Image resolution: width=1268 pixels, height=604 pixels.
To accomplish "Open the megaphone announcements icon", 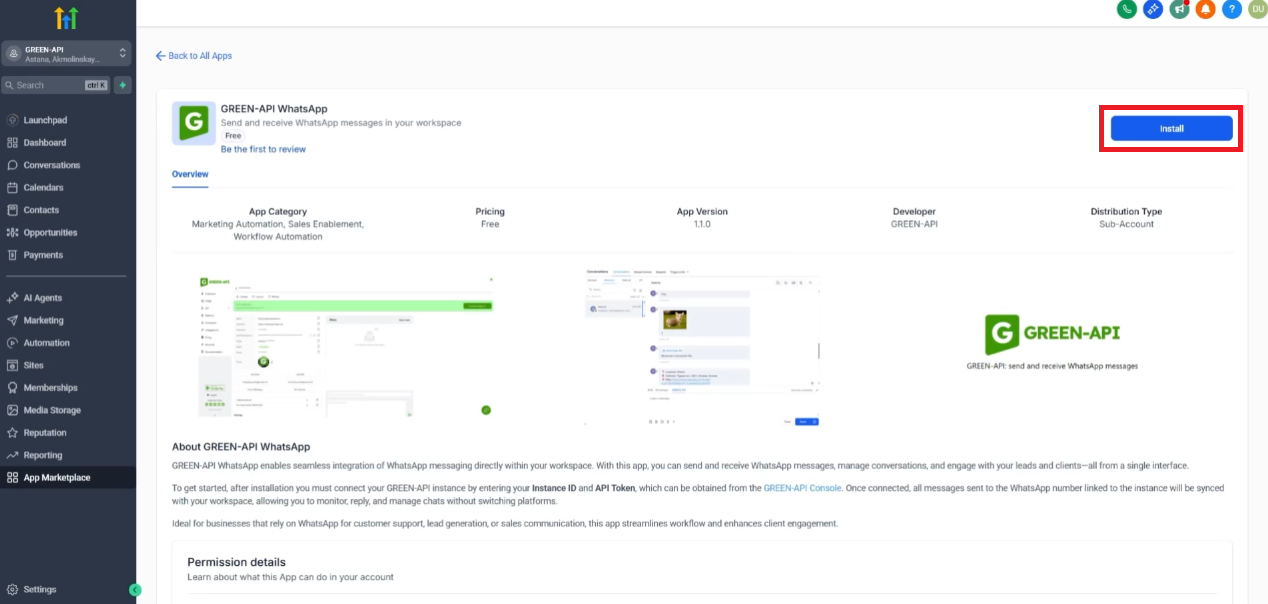I will (1180, 9).
